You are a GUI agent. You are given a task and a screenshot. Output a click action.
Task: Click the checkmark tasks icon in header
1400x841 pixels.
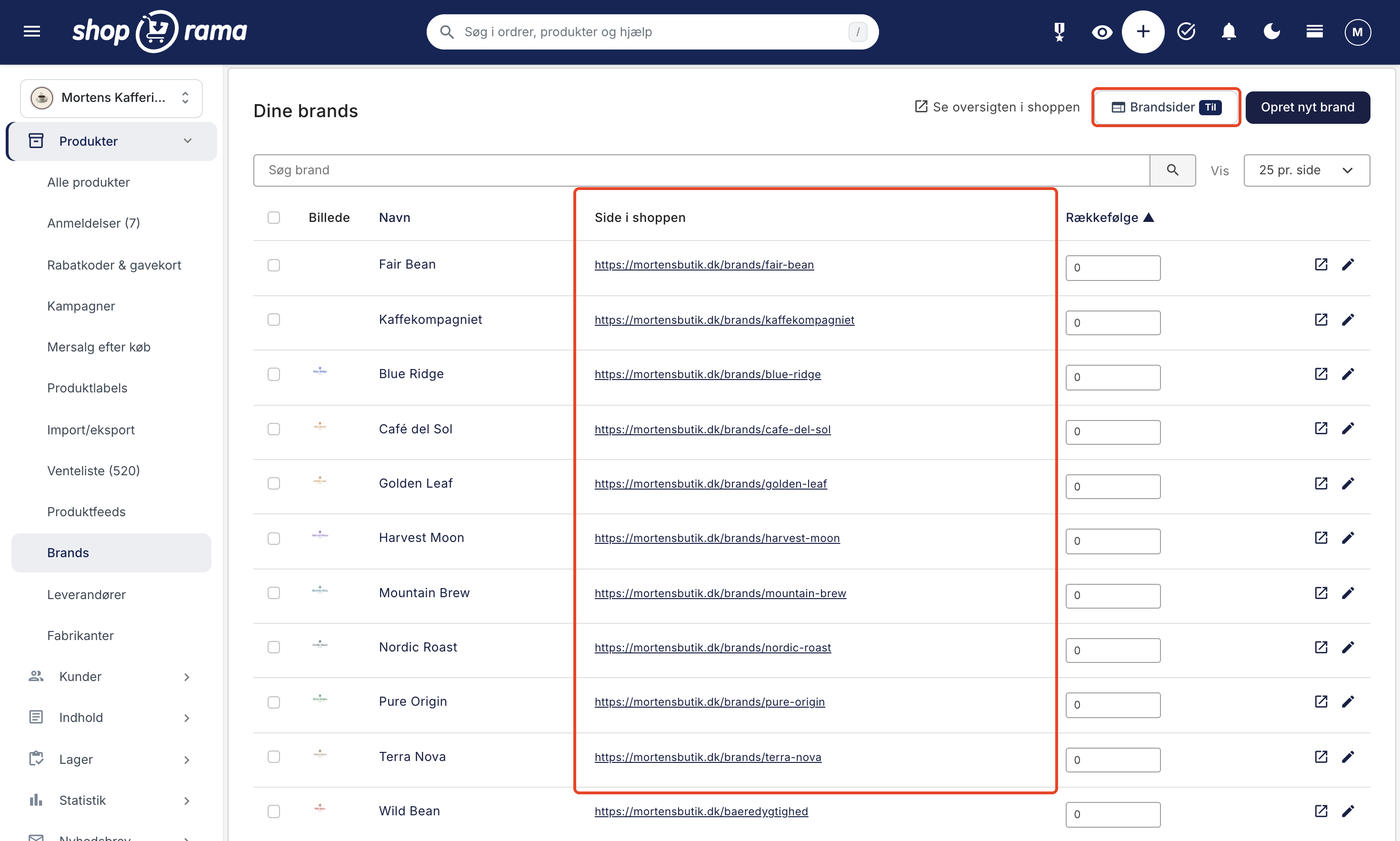[1186, 32]
